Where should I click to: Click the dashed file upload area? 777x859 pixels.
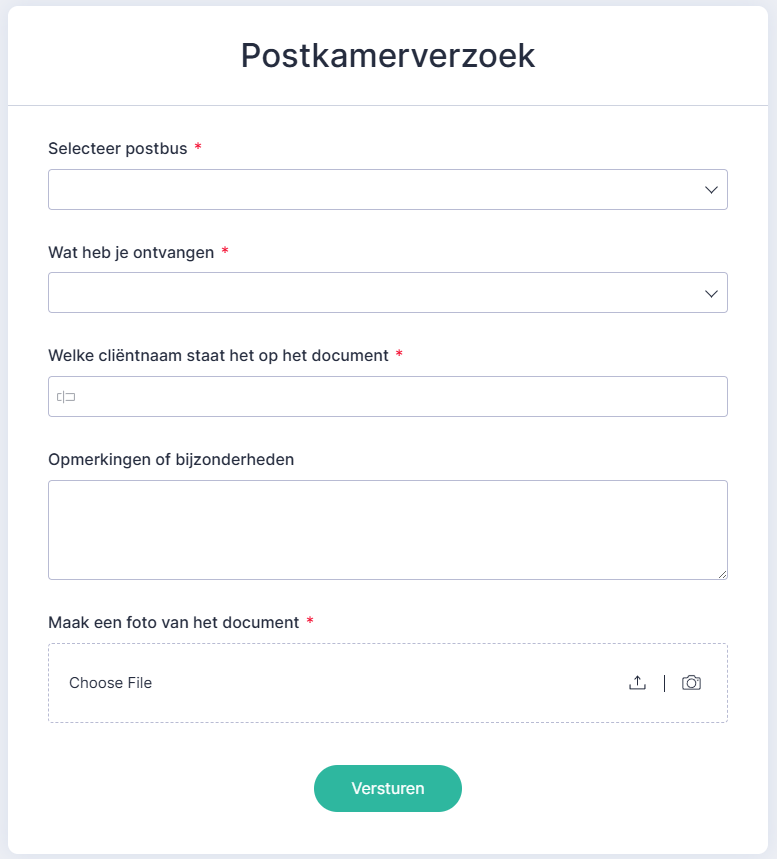click(x=388, y=683)
